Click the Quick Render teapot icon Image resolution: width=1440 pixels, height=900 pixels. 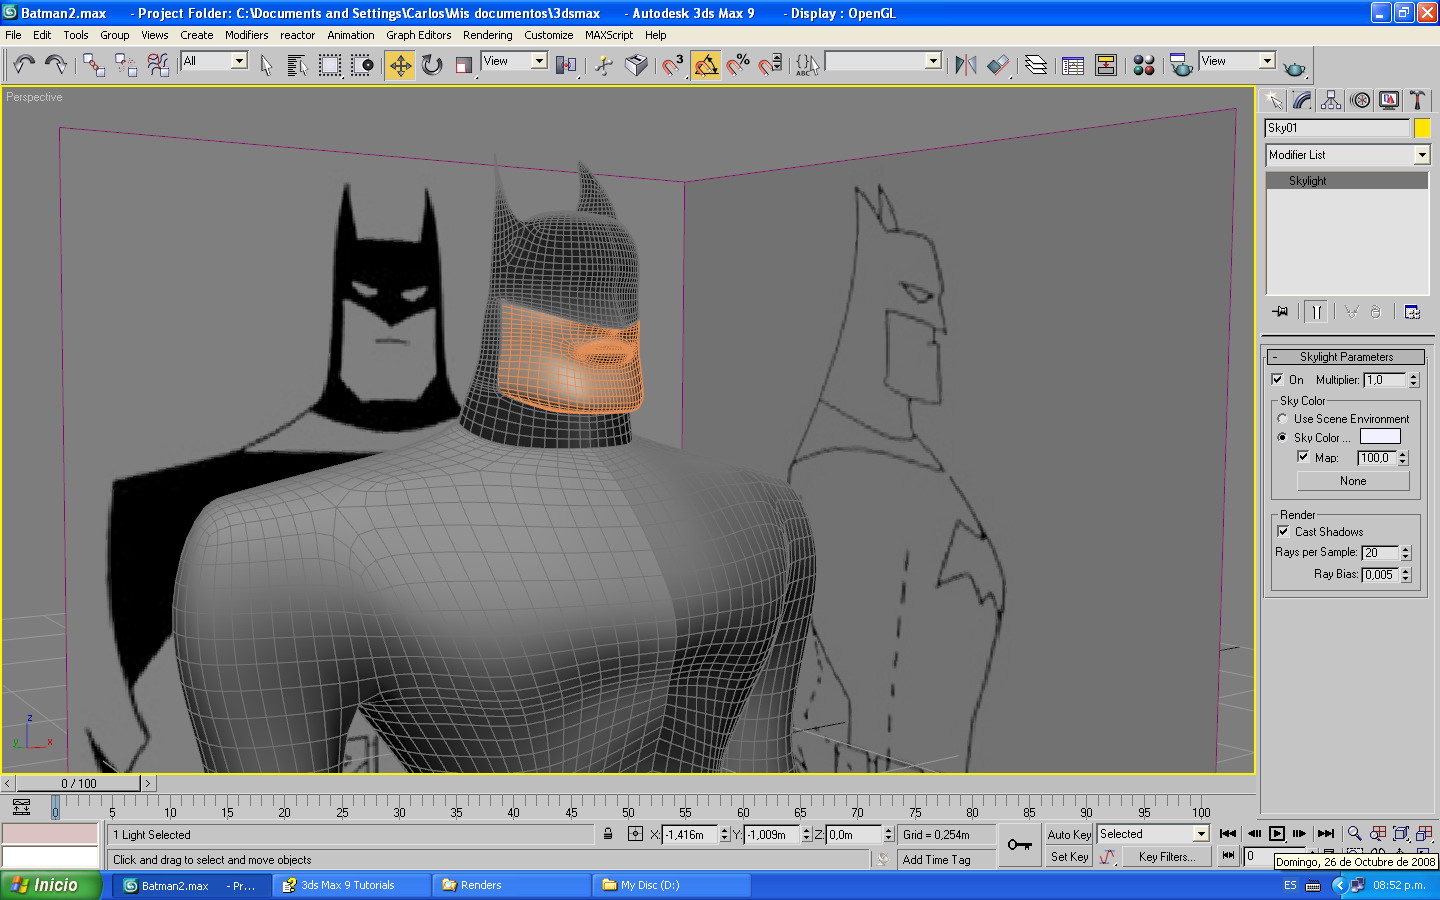[x=1294, y=67]
